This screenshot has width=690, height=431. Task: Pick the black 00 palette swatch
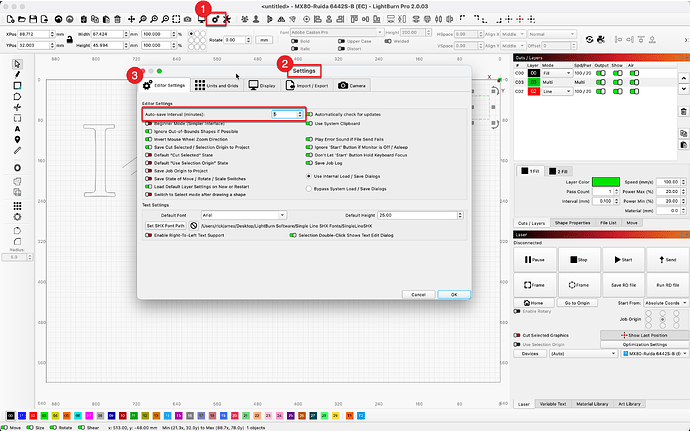(11, 416)
